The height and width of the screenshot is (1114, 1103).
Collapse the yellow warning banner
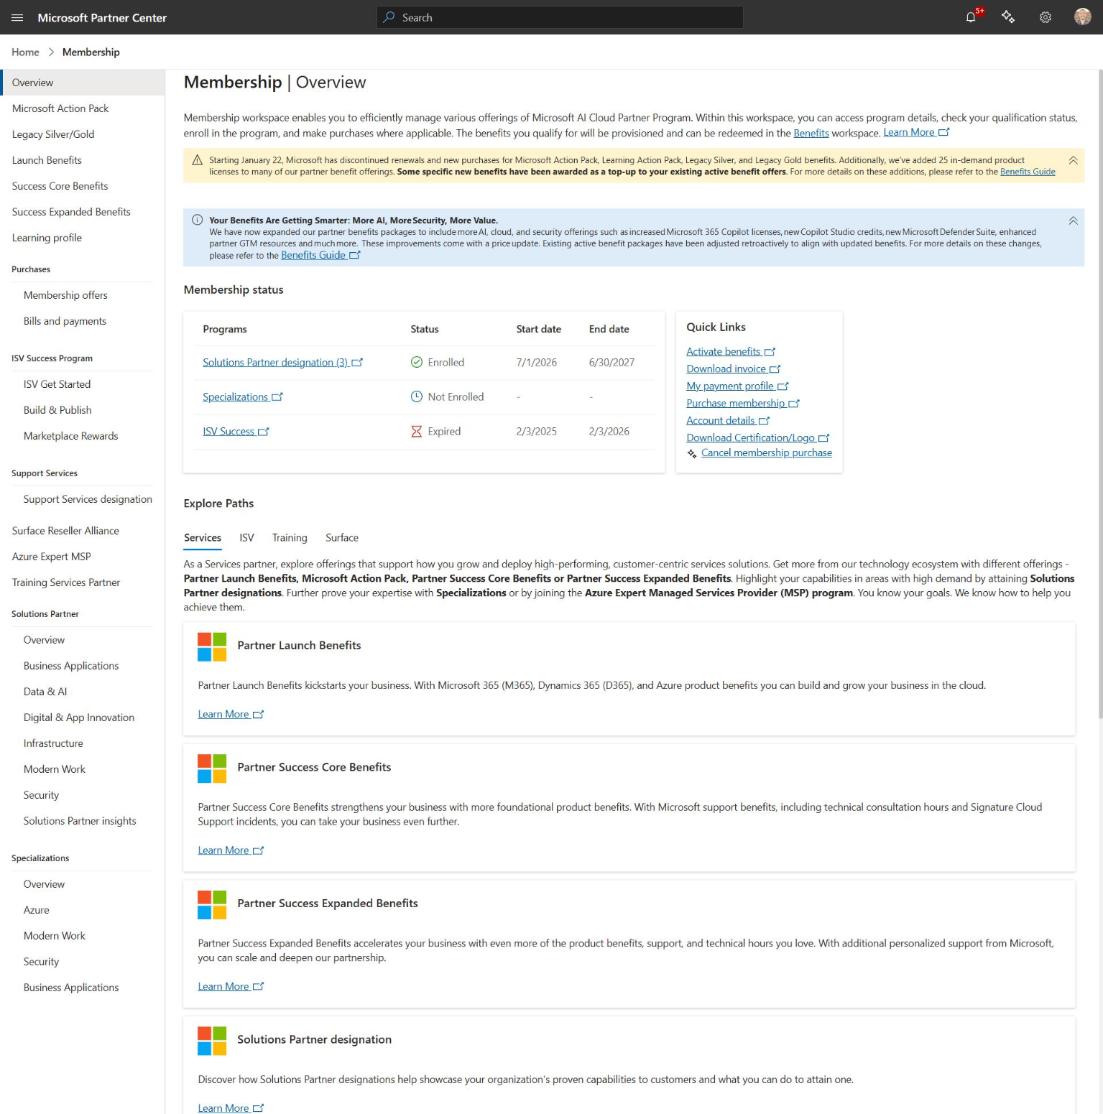[1072, 161]
